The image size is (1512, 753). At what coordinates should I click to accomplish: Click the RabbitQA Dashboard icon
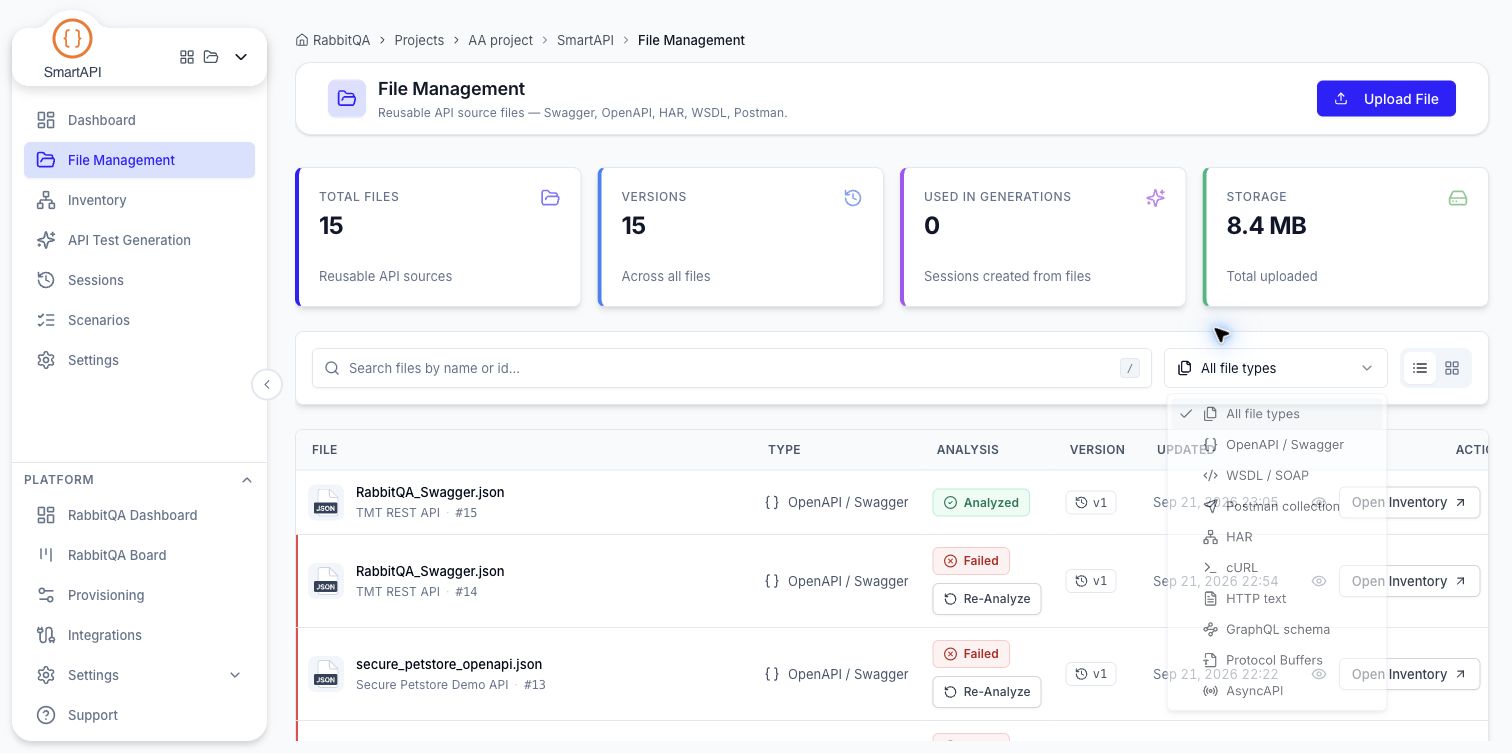(46, 515)
